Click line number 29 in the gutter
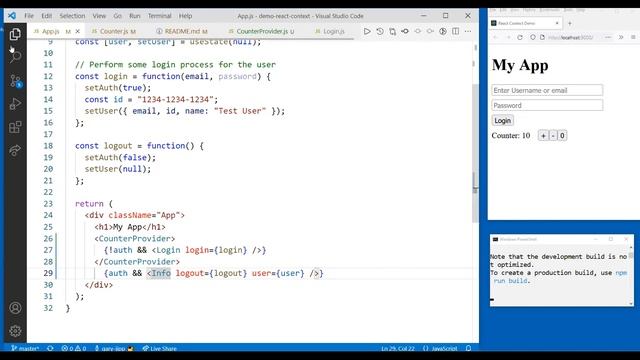The height and width of the screenshot is (360, 640). pyautogui.click(x=48, y=273)
